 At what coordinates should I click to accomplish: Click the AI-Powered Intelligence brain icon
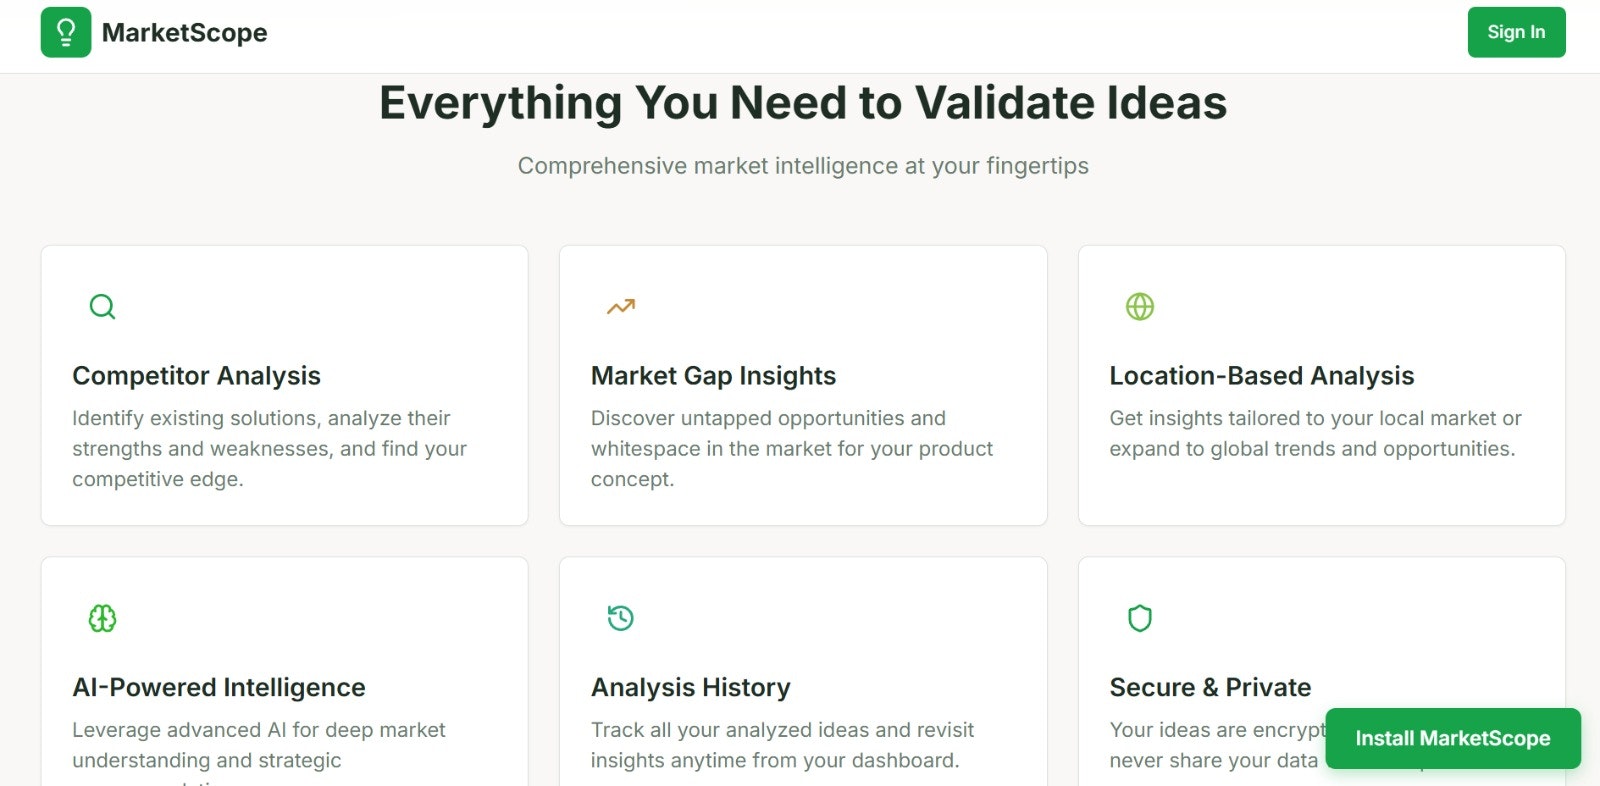pos(103,618)
